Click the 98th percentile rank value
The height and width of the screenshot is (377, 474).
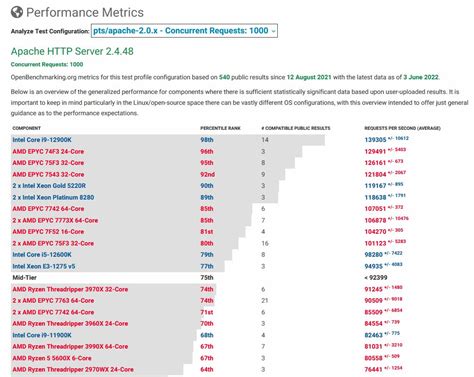point(207,140)
